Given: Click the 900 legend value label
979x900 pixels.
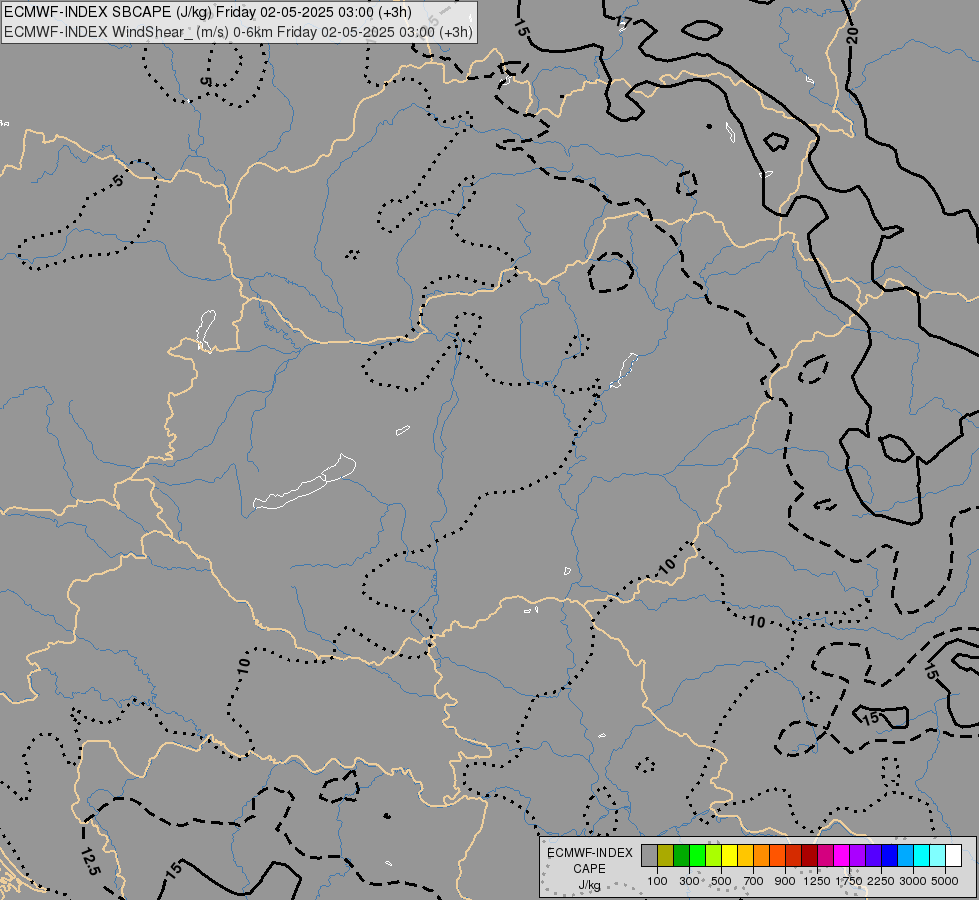Looking at the screenshot, I should [x=785, y=881].
